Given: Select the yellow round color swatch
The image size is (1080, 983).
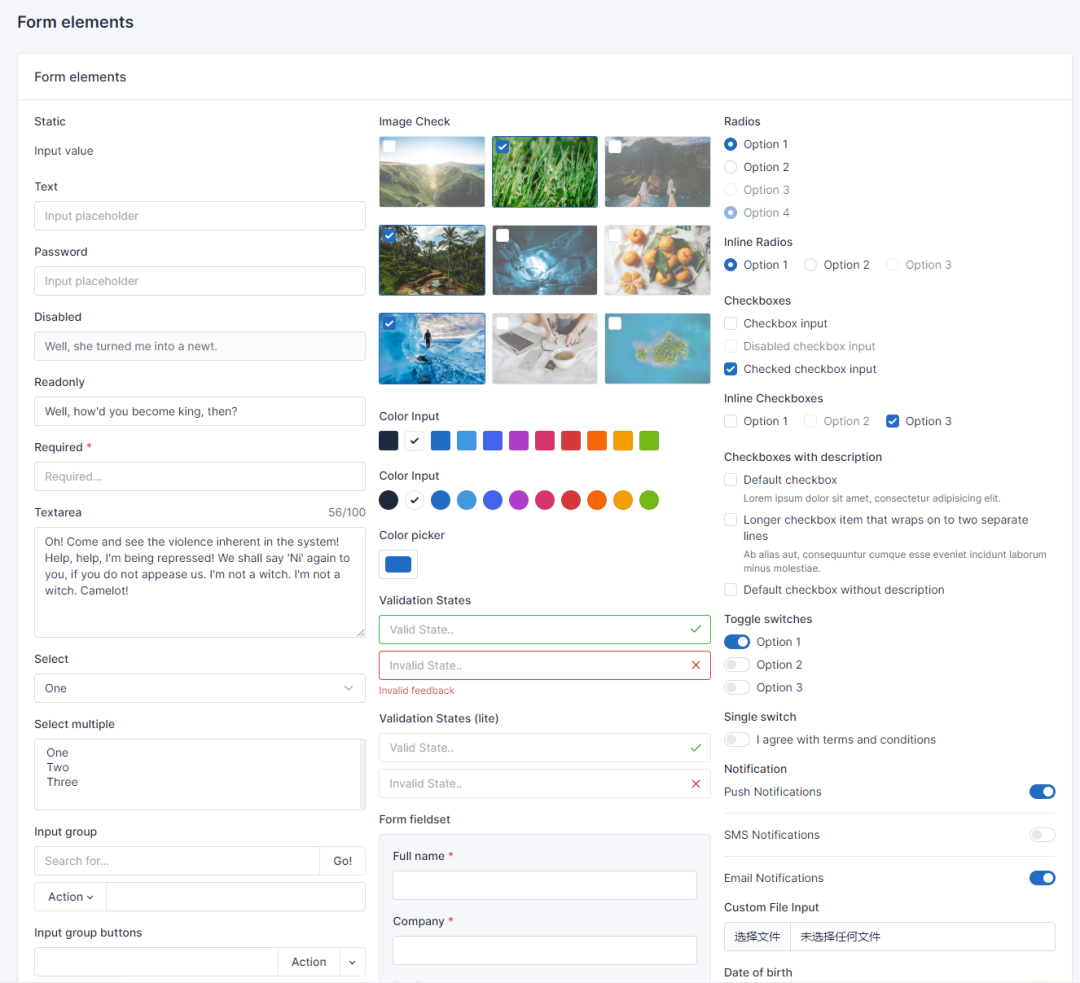Looking at the screenshot, I should pos(623,500).
